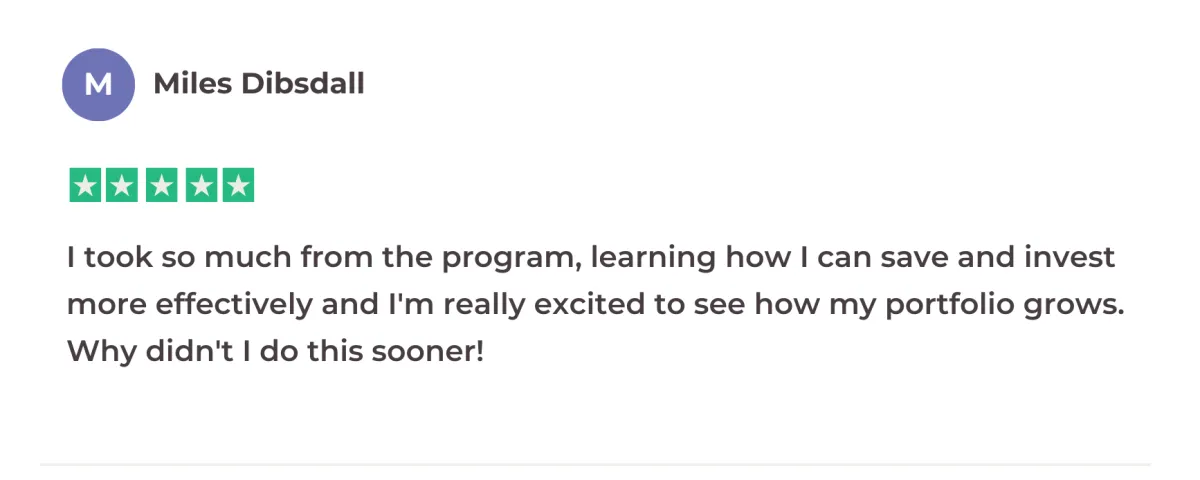Select the first green rating star

point(85,186)
